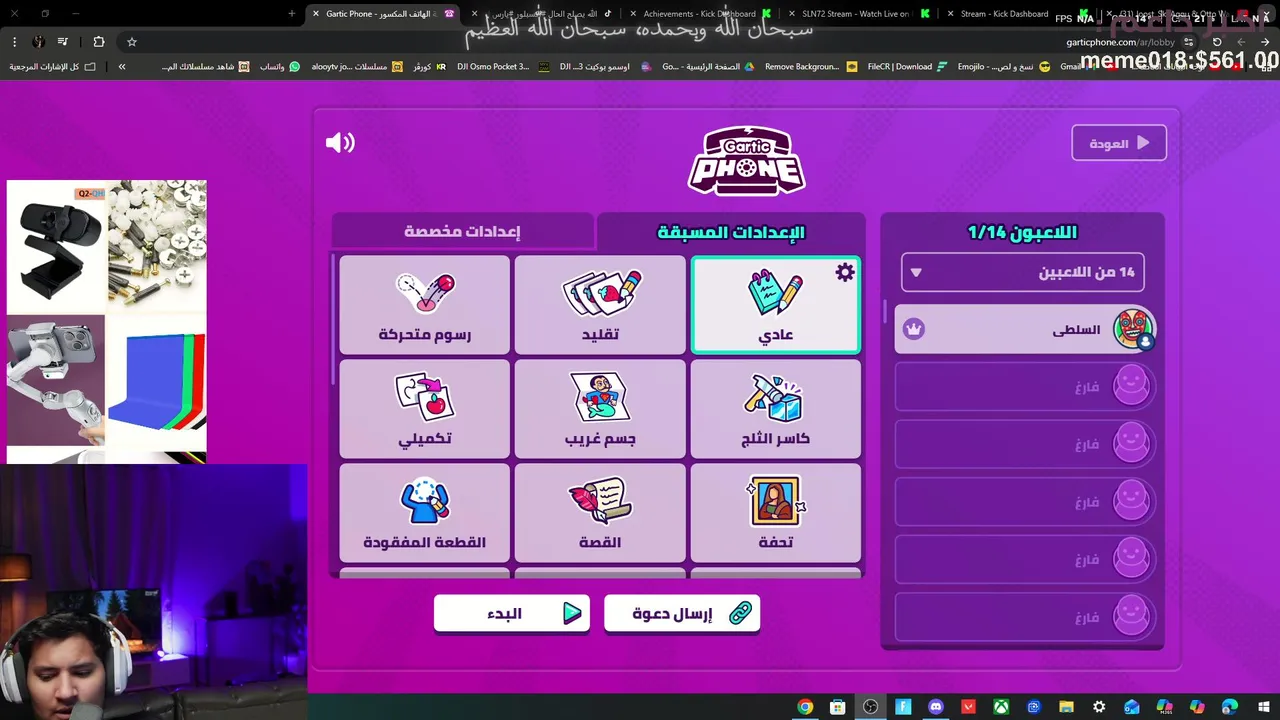Choose the تقليد preset card

[x=600, y=305]
